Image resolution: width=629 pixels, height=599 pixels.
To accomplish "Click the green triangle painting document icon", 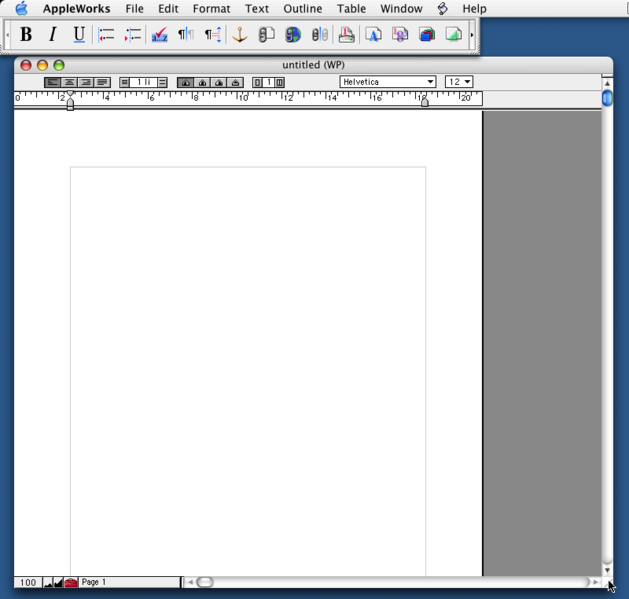I will tap(454, 35).
